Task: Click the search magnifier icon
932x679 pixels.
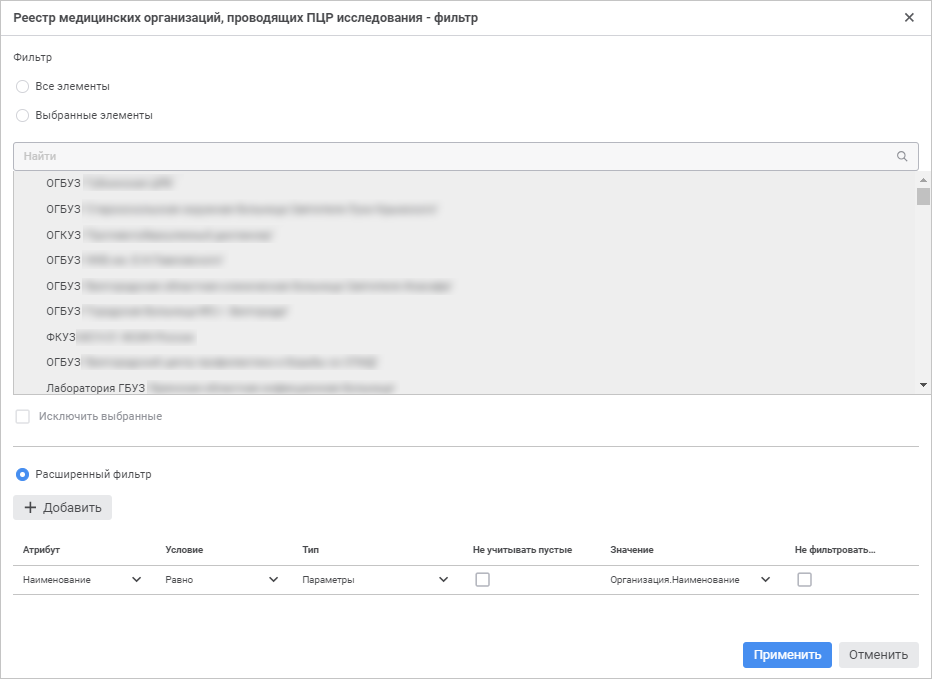Action: pyautogui.click(x=902, y=156)
